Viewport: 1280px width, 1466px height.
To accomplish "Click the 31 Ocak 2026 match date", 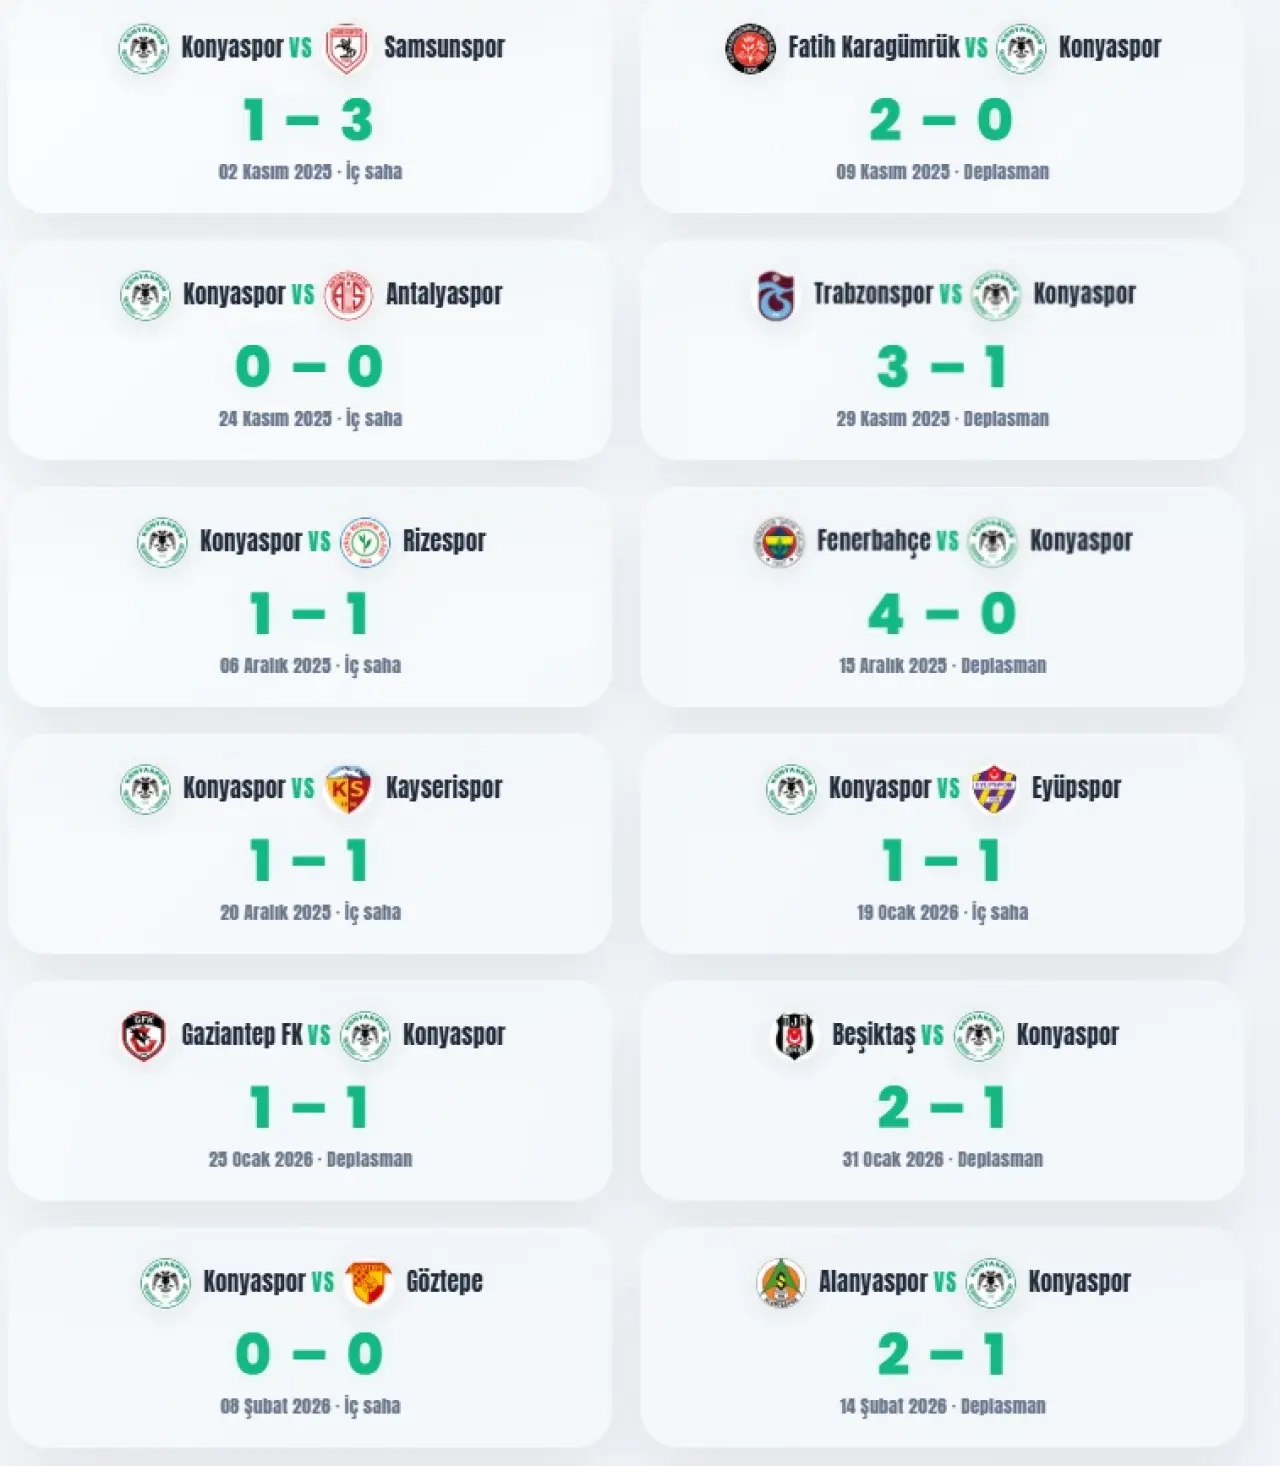I will pos(893,1160).
